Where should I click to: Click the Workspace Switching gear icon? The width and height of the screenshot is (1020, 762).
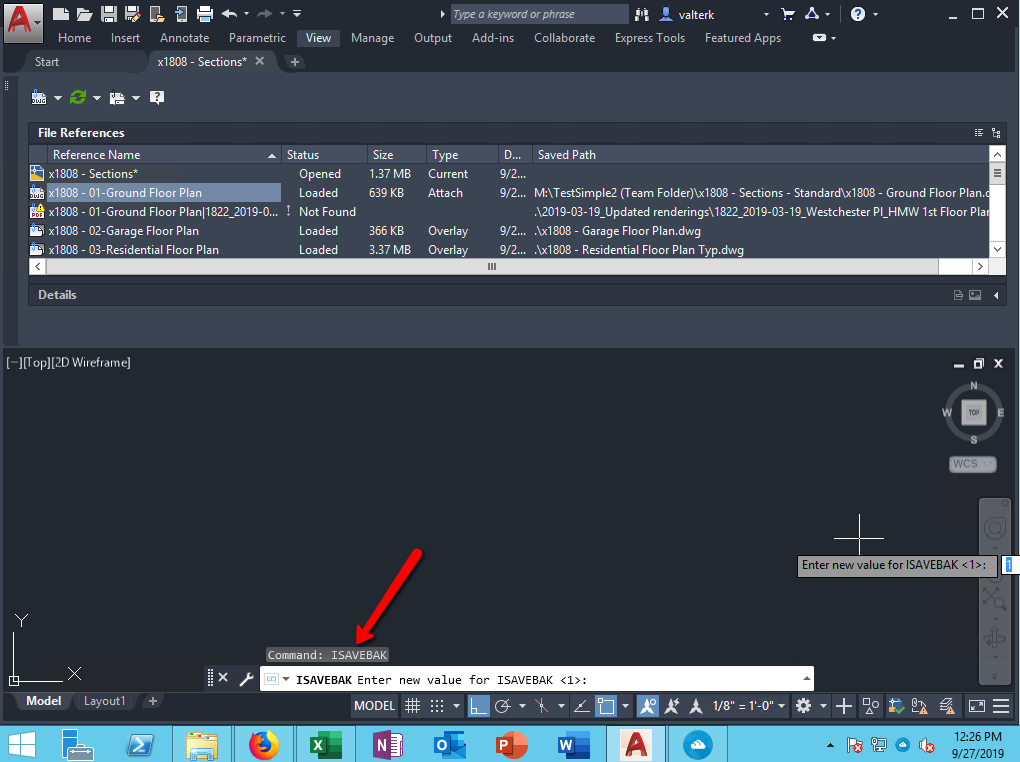(803, 706)
